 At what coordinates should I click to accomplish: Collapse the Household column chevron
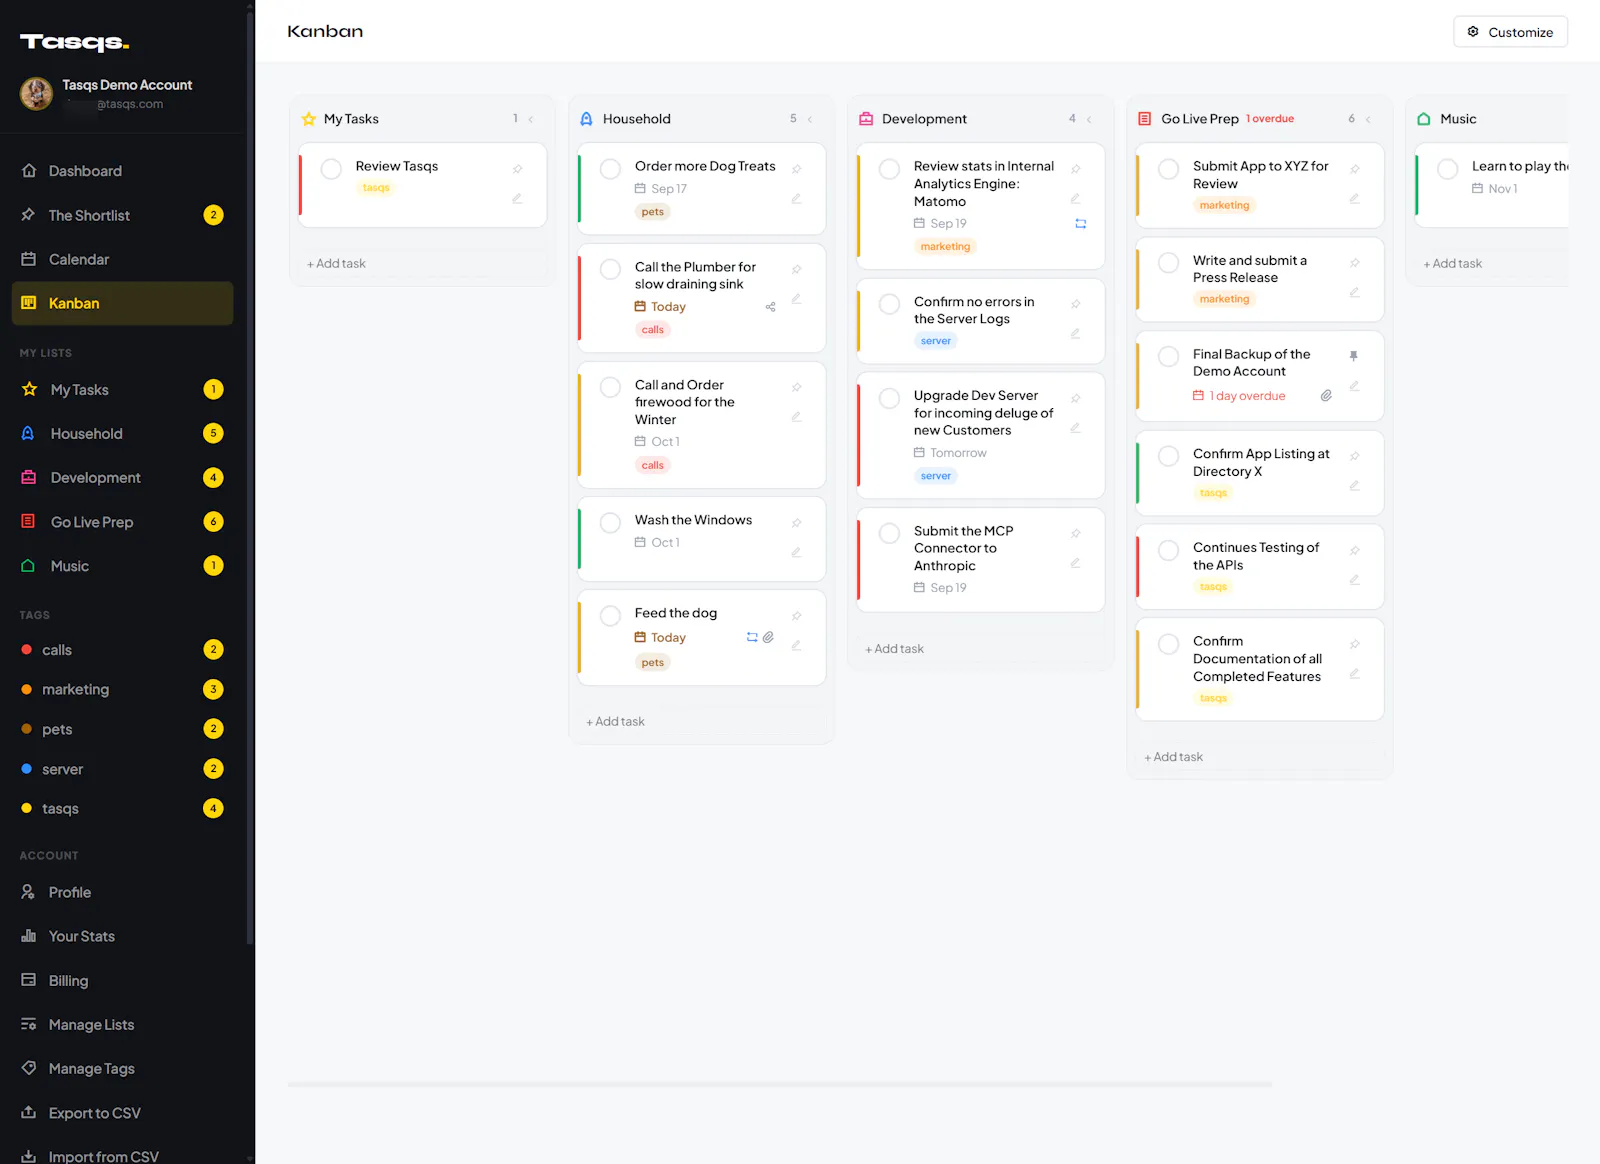(810, 119)
